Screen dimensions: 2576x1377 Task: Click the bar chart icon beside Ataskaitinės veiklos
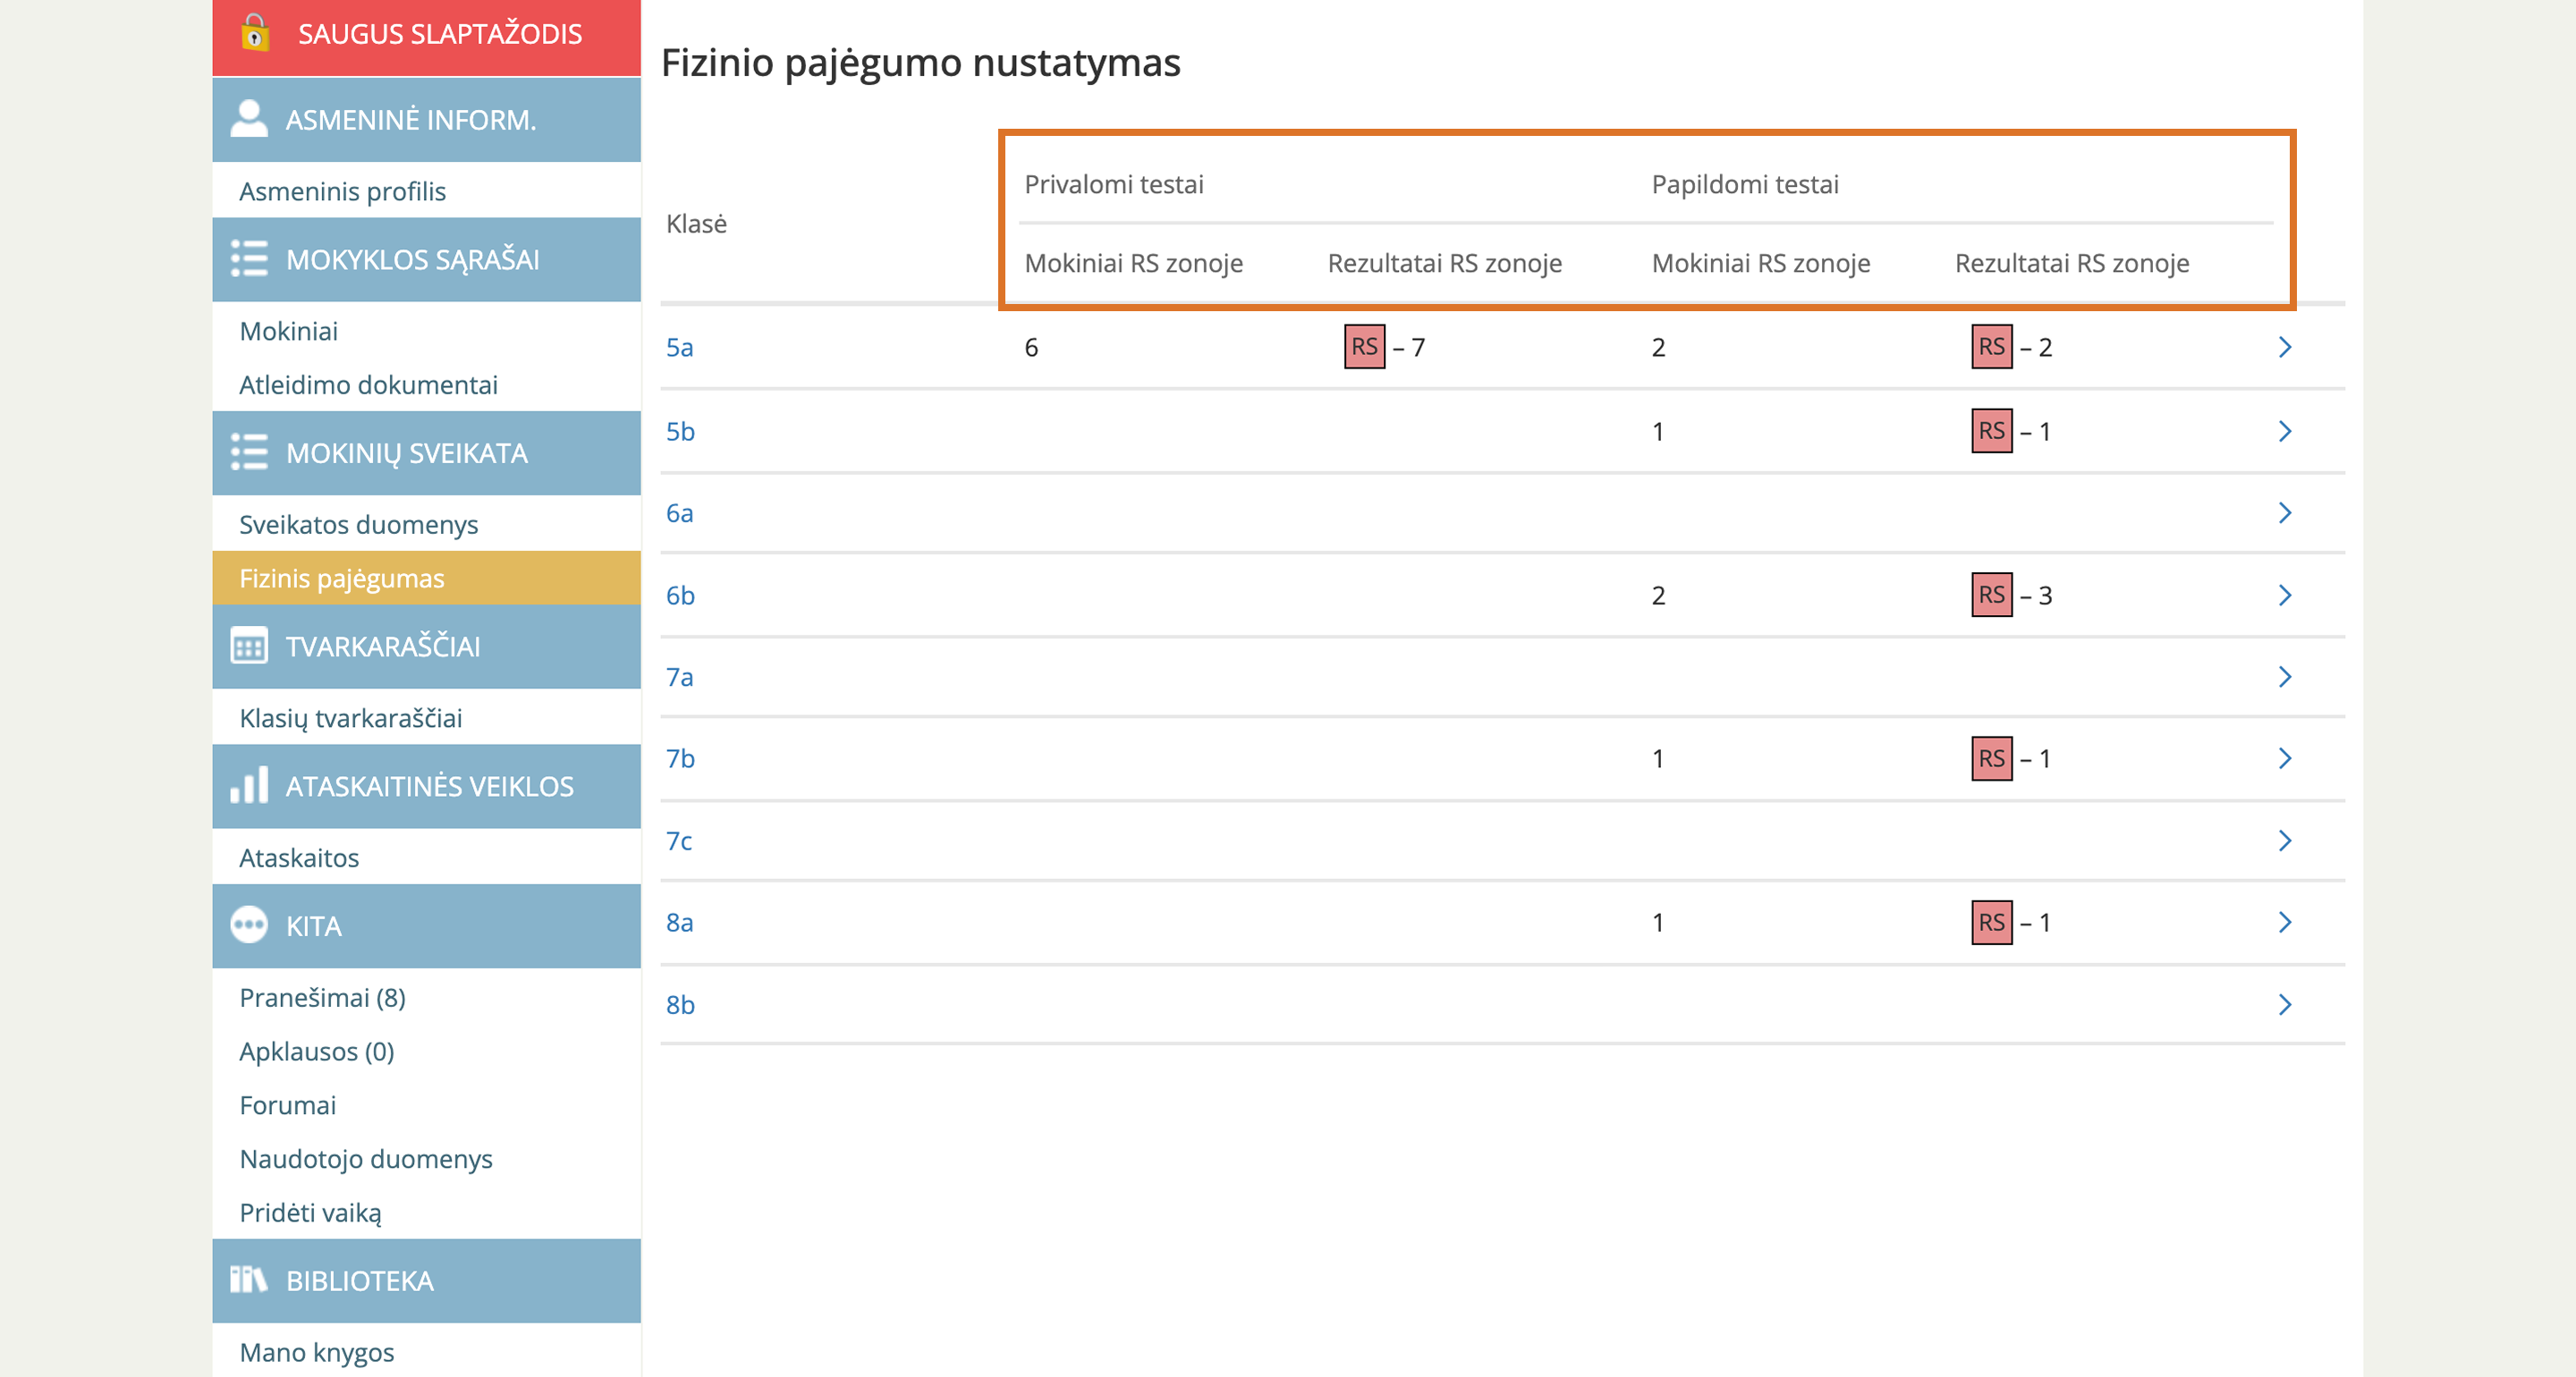click(x=249, y=785)
